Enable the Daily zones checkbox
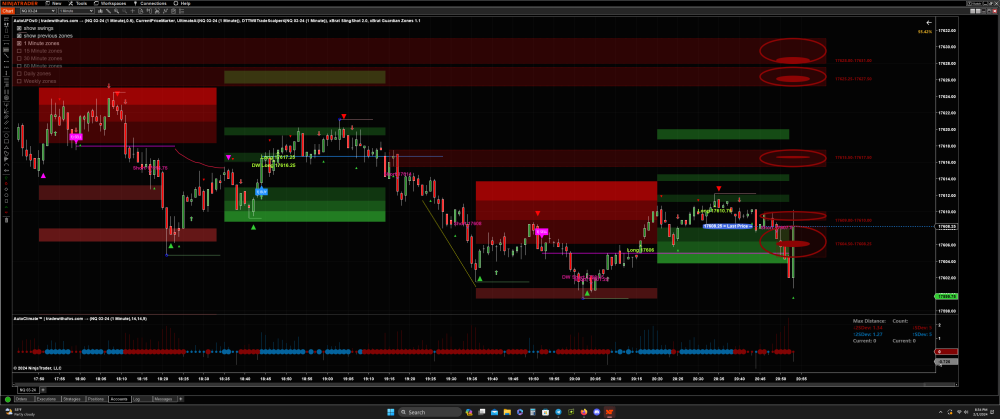The image size is (1000, 419). pyautogui.click(x=19, y=73)
